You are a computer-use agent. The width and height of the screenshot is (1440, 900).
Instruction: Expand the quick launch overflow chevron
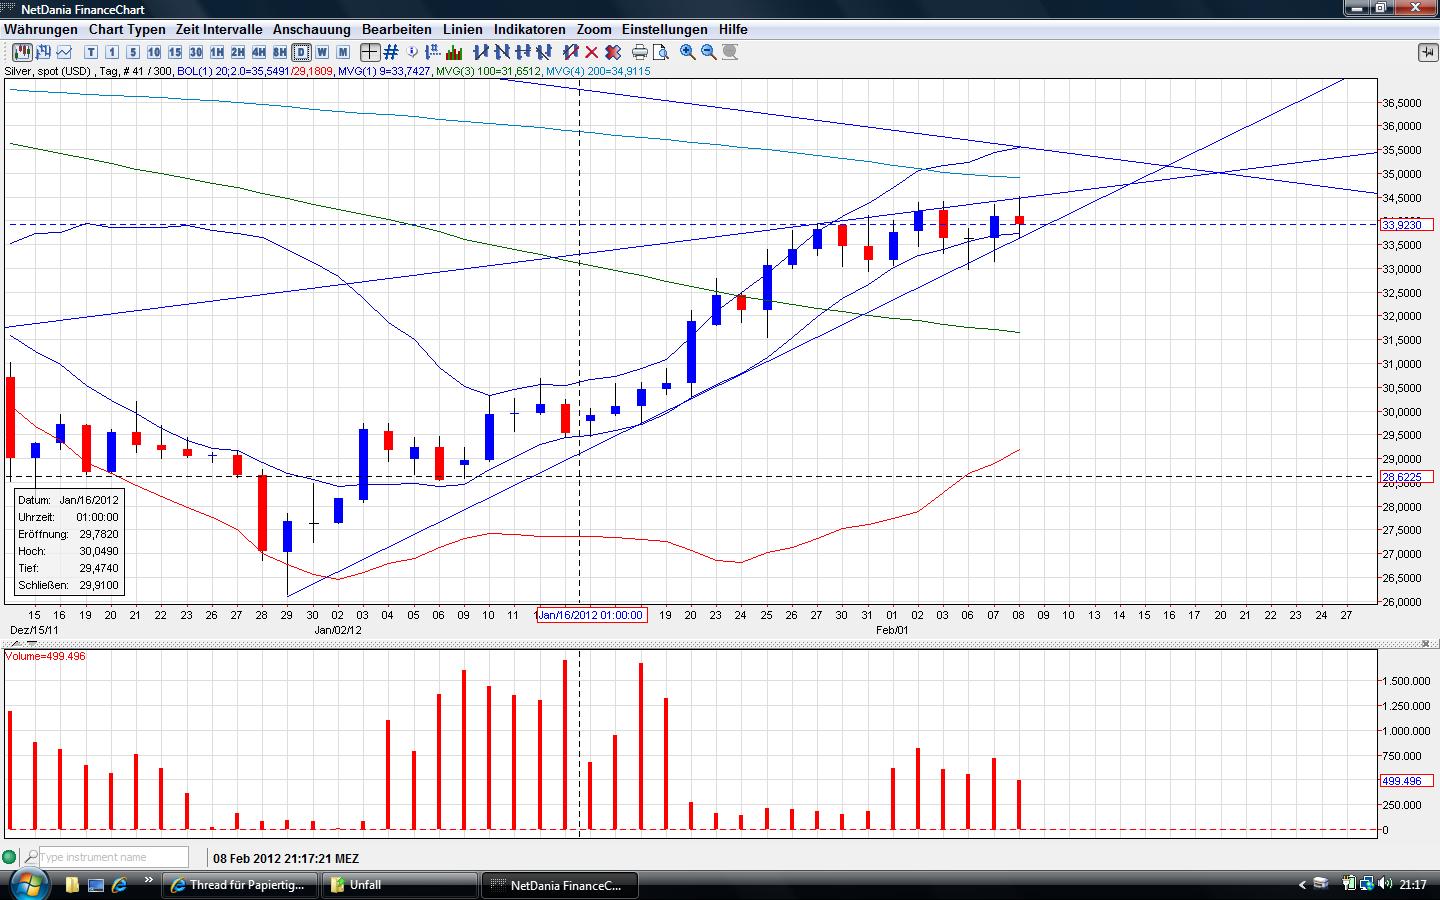point(149,881)
